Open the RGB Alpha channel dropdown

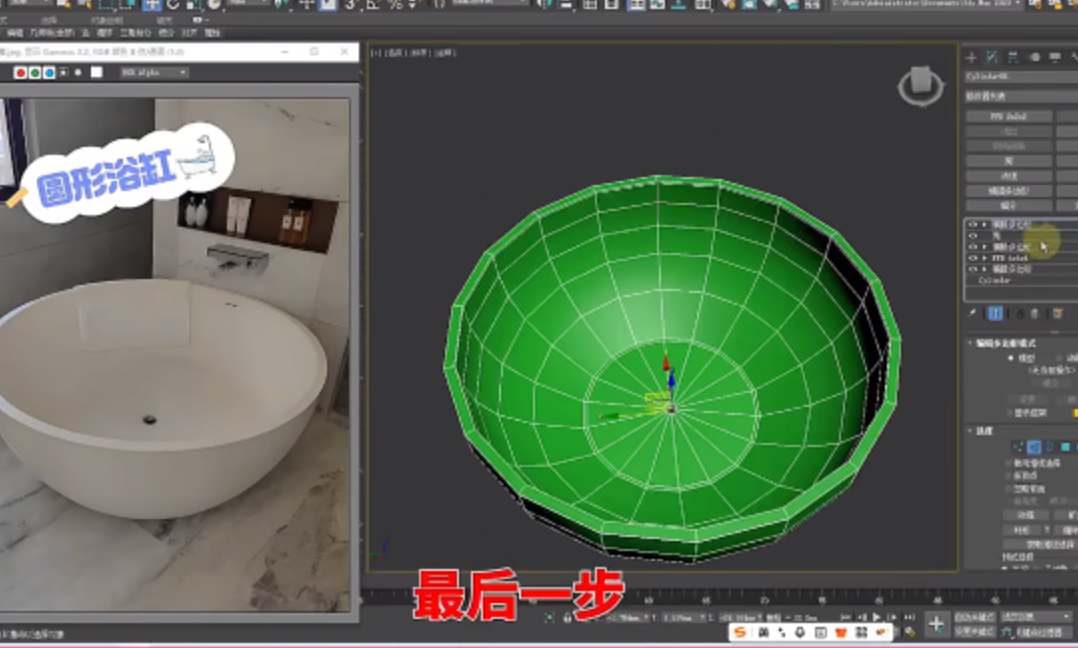(154, 73)
